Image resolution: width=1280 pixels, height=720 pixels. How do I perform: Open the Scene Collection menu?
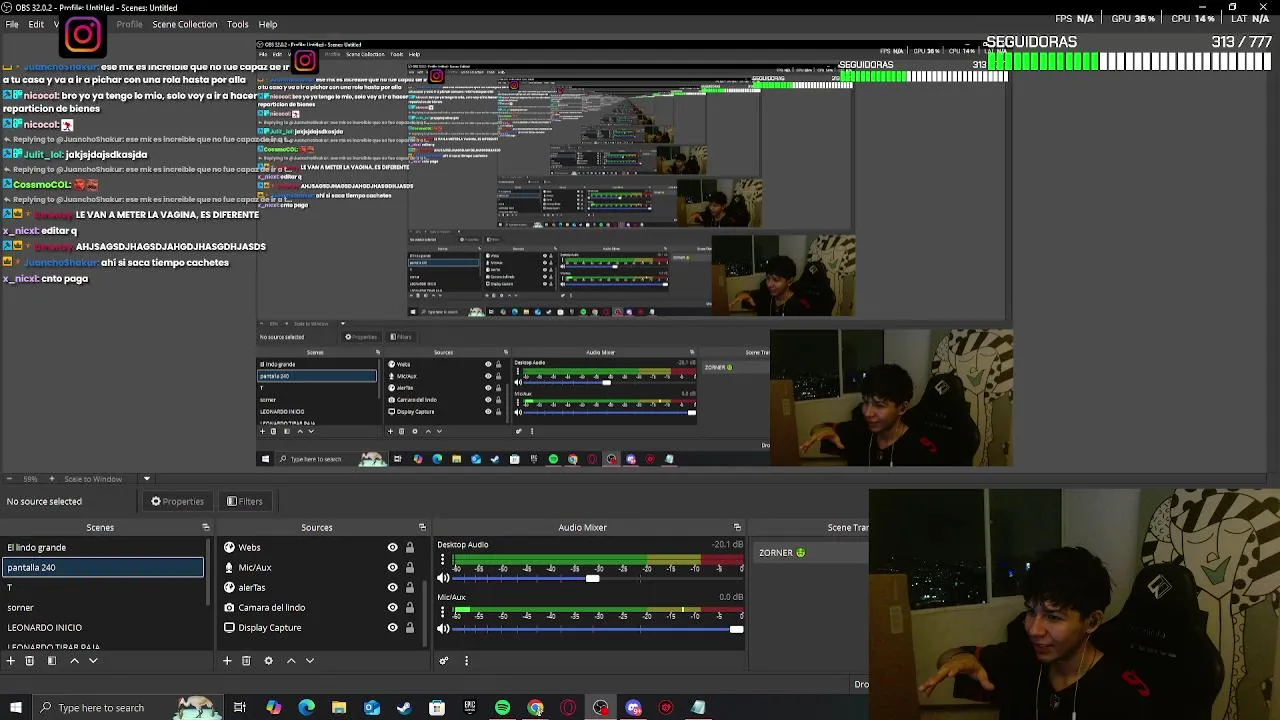point(184,24)
